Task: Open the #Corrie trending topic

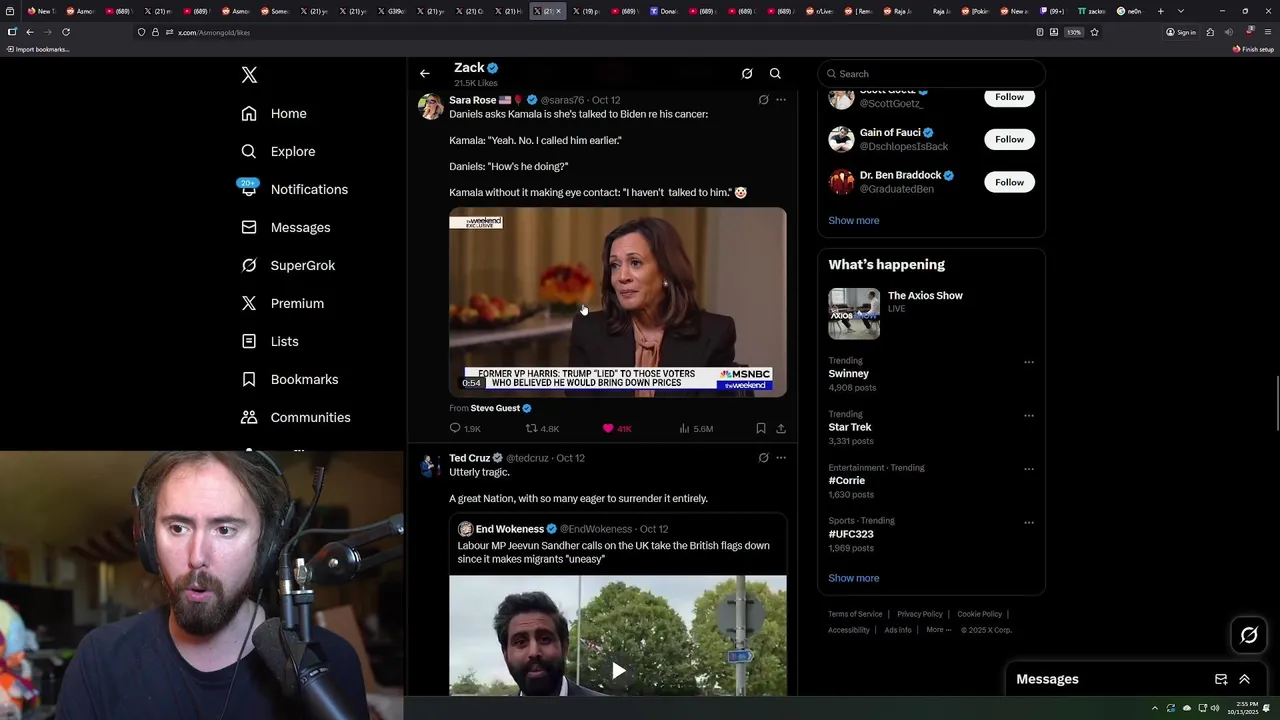Action: (847, 481)
